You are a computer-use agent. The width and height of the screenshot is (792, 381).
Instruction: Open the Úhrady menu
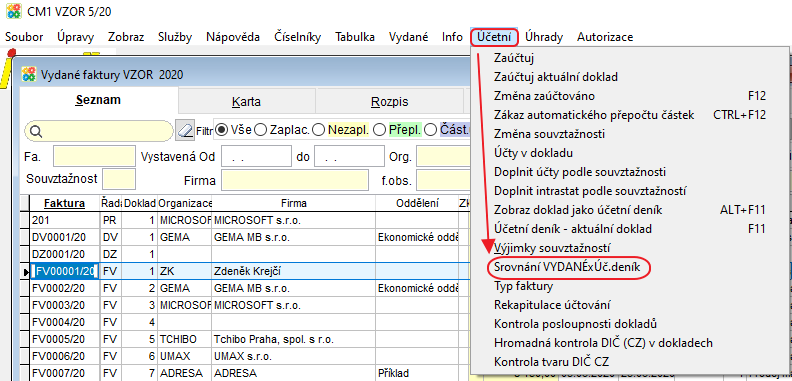(x=543, y=37)
